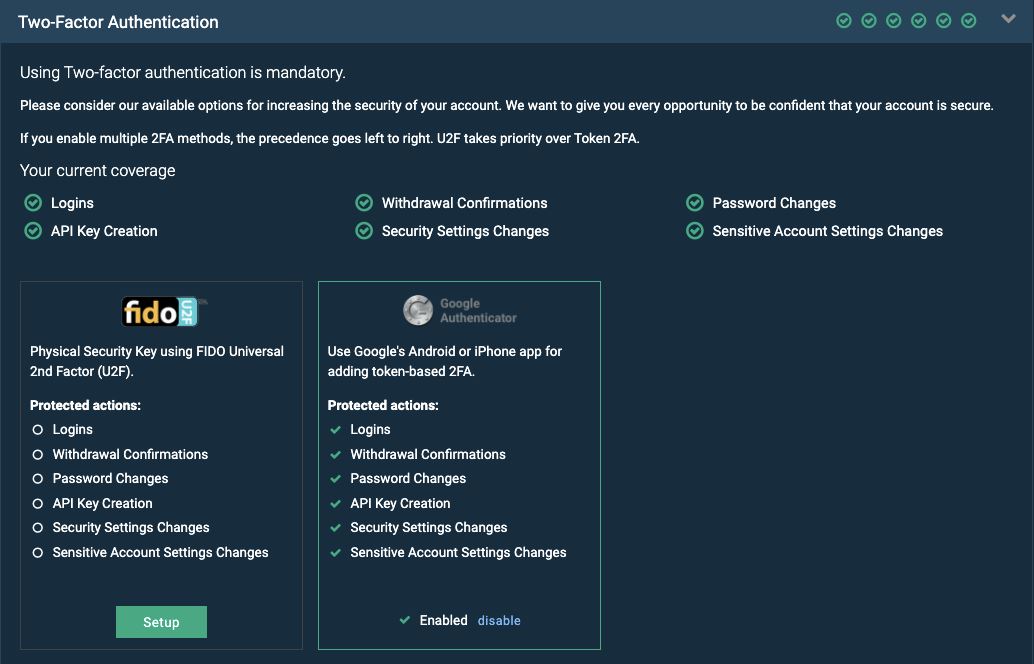Click Password Changes checkmark in Google Authenticator card

336,479
